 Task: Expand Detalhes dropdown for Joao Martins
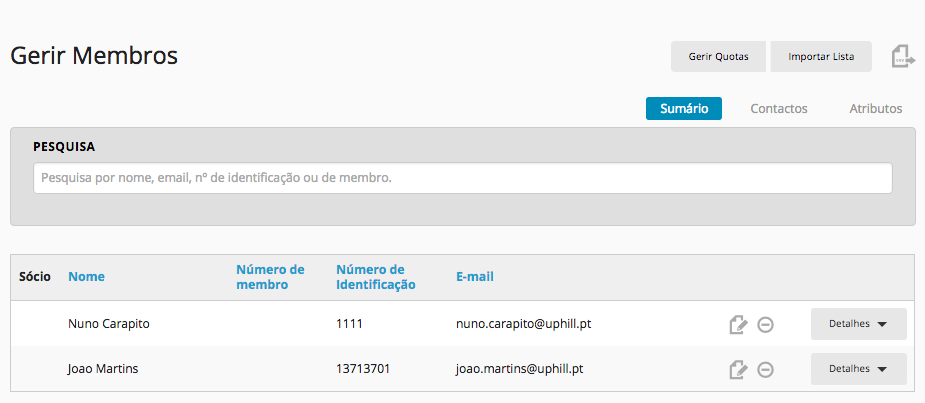click(858, 369)
